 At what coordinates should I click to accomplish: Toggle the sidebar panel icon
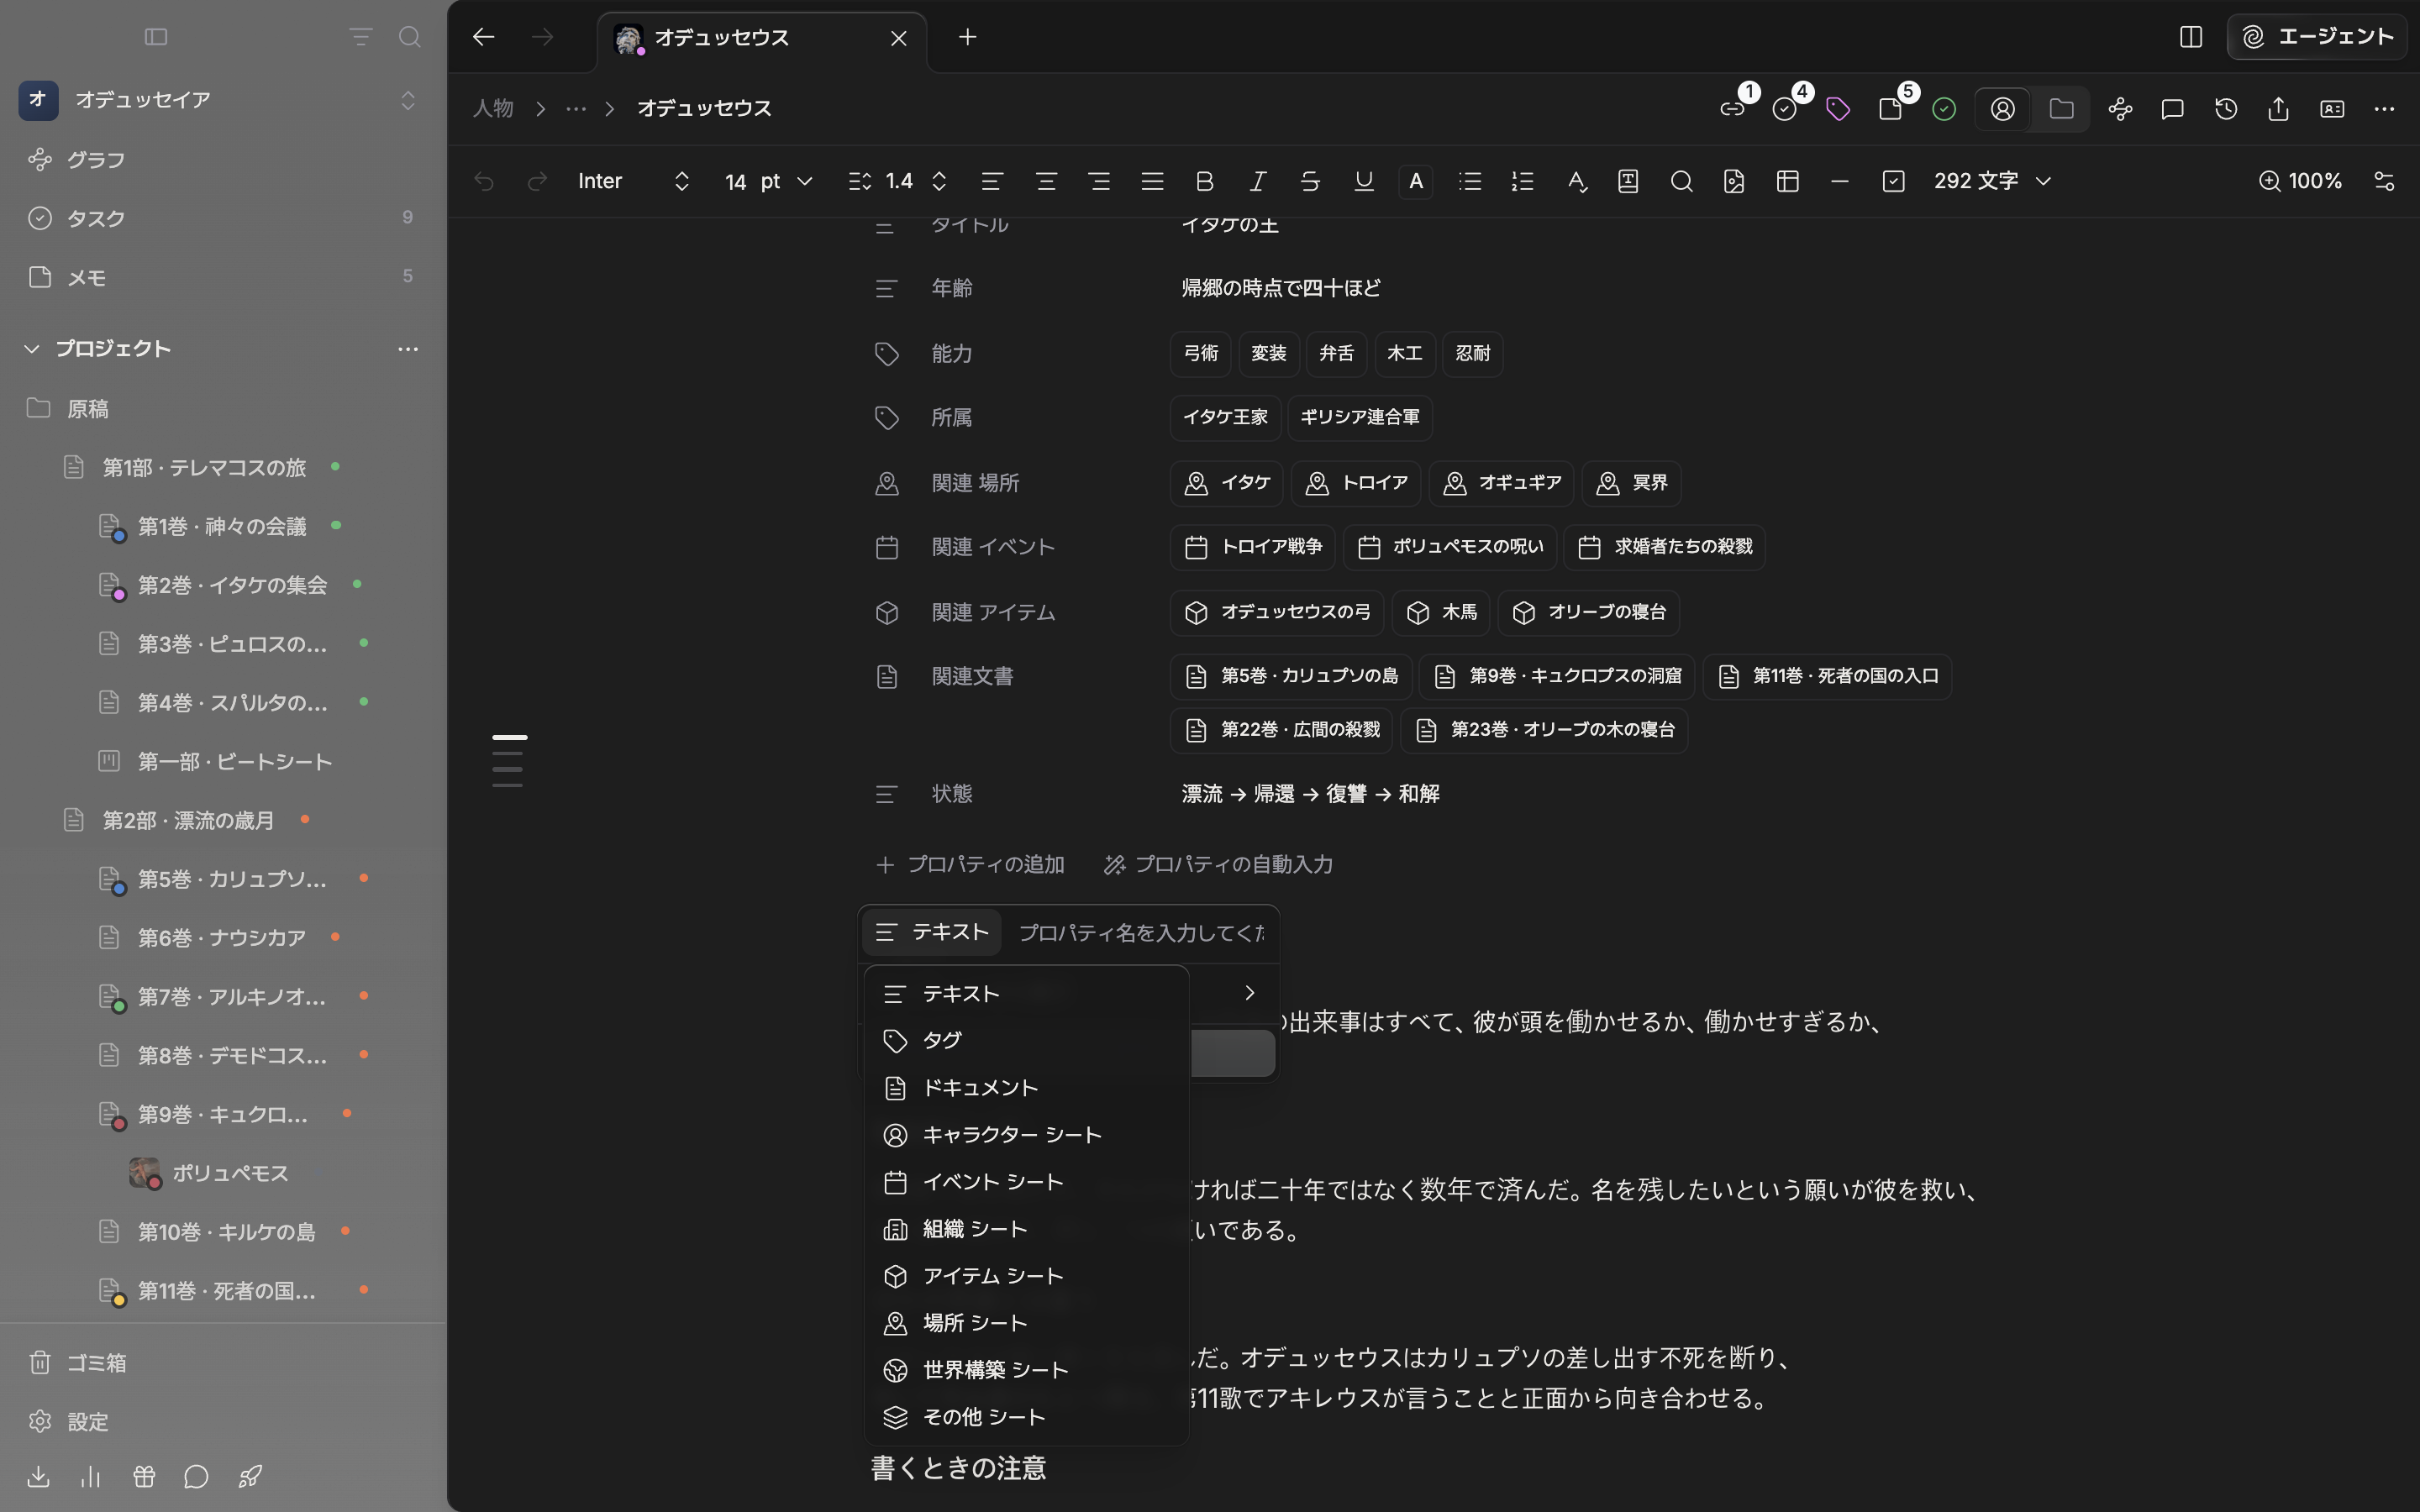point(156,37)
